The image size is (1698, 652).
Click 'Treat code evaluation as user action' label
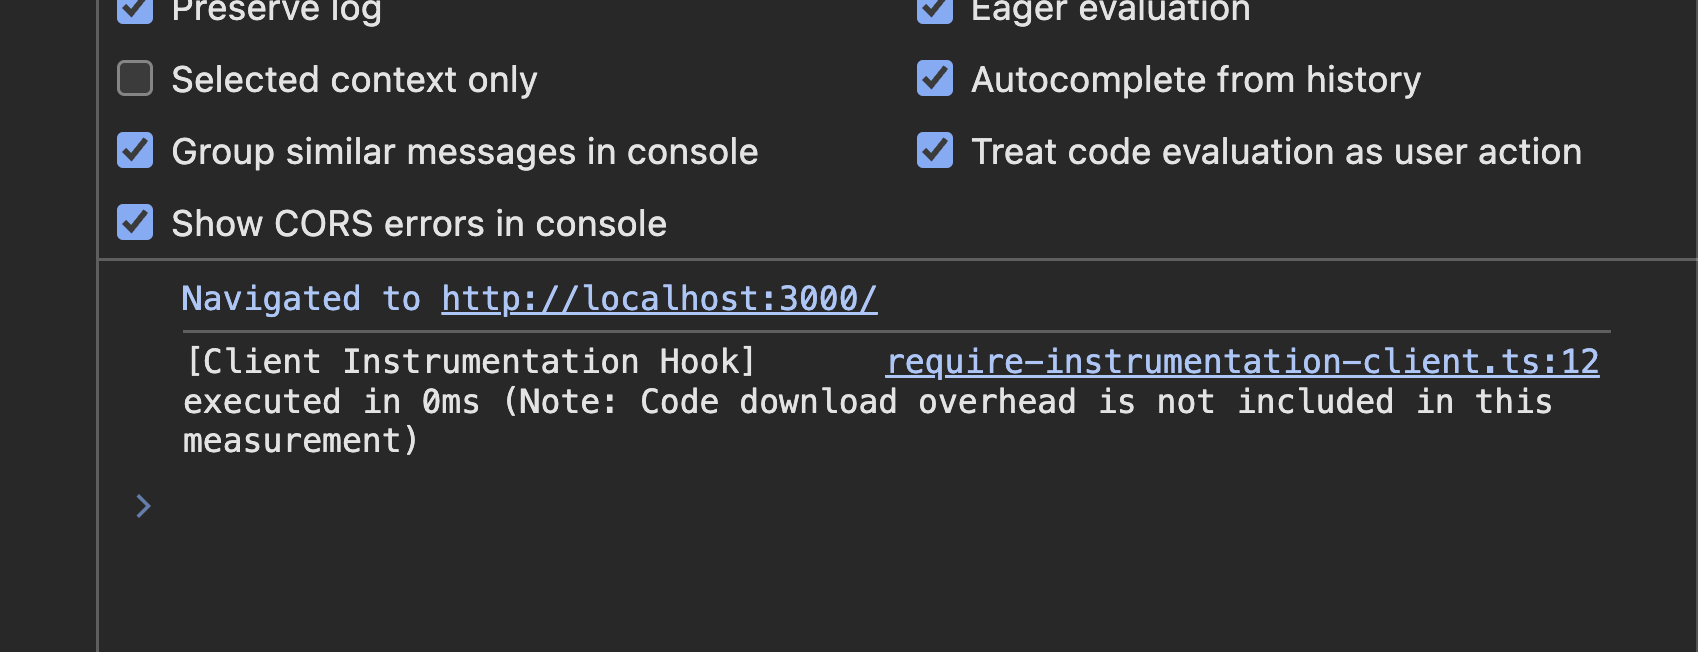1277,151
